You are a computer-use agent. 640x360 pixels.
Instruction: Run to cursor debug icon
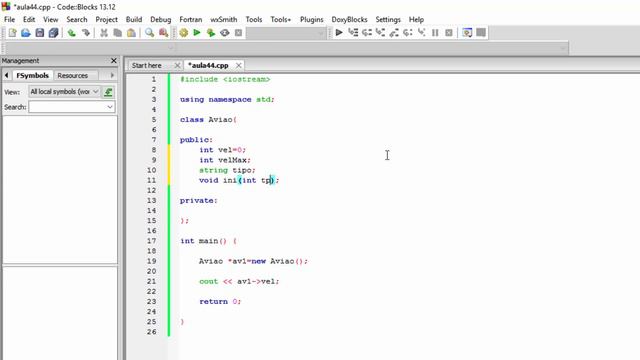click(353, 33)
